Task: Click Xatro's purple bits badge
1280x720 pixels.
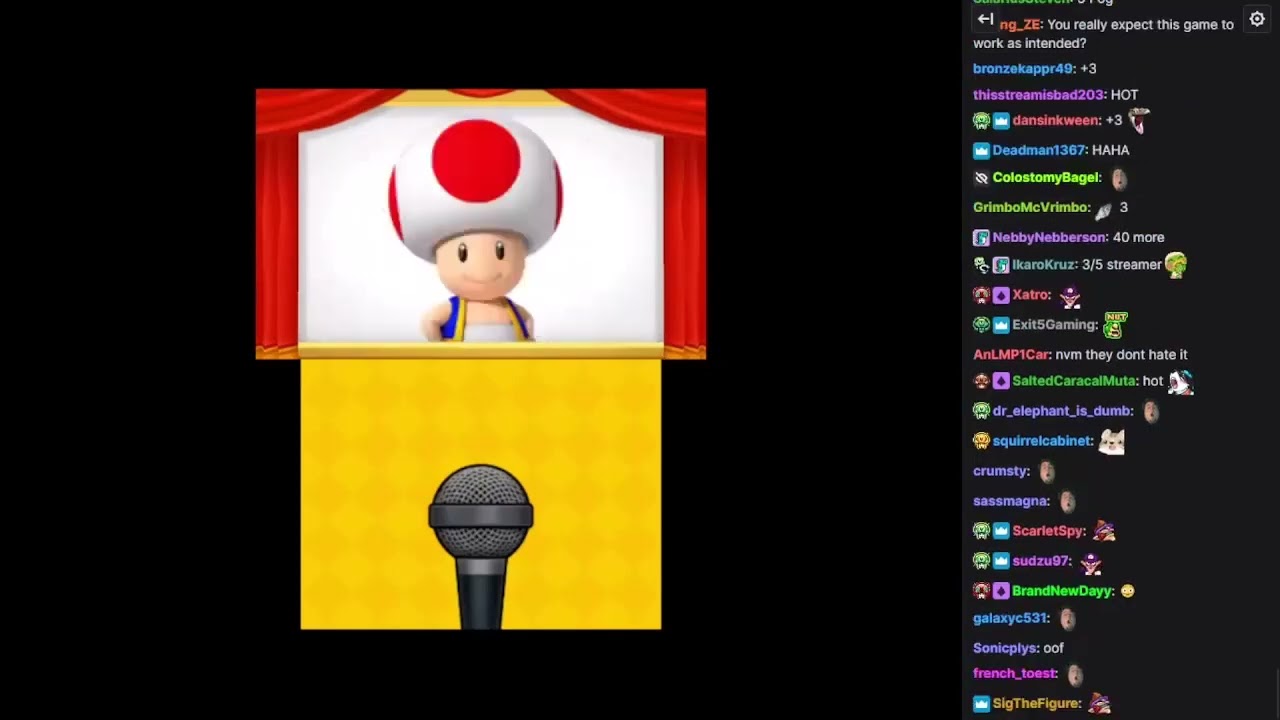Action: pos(1001,296)
